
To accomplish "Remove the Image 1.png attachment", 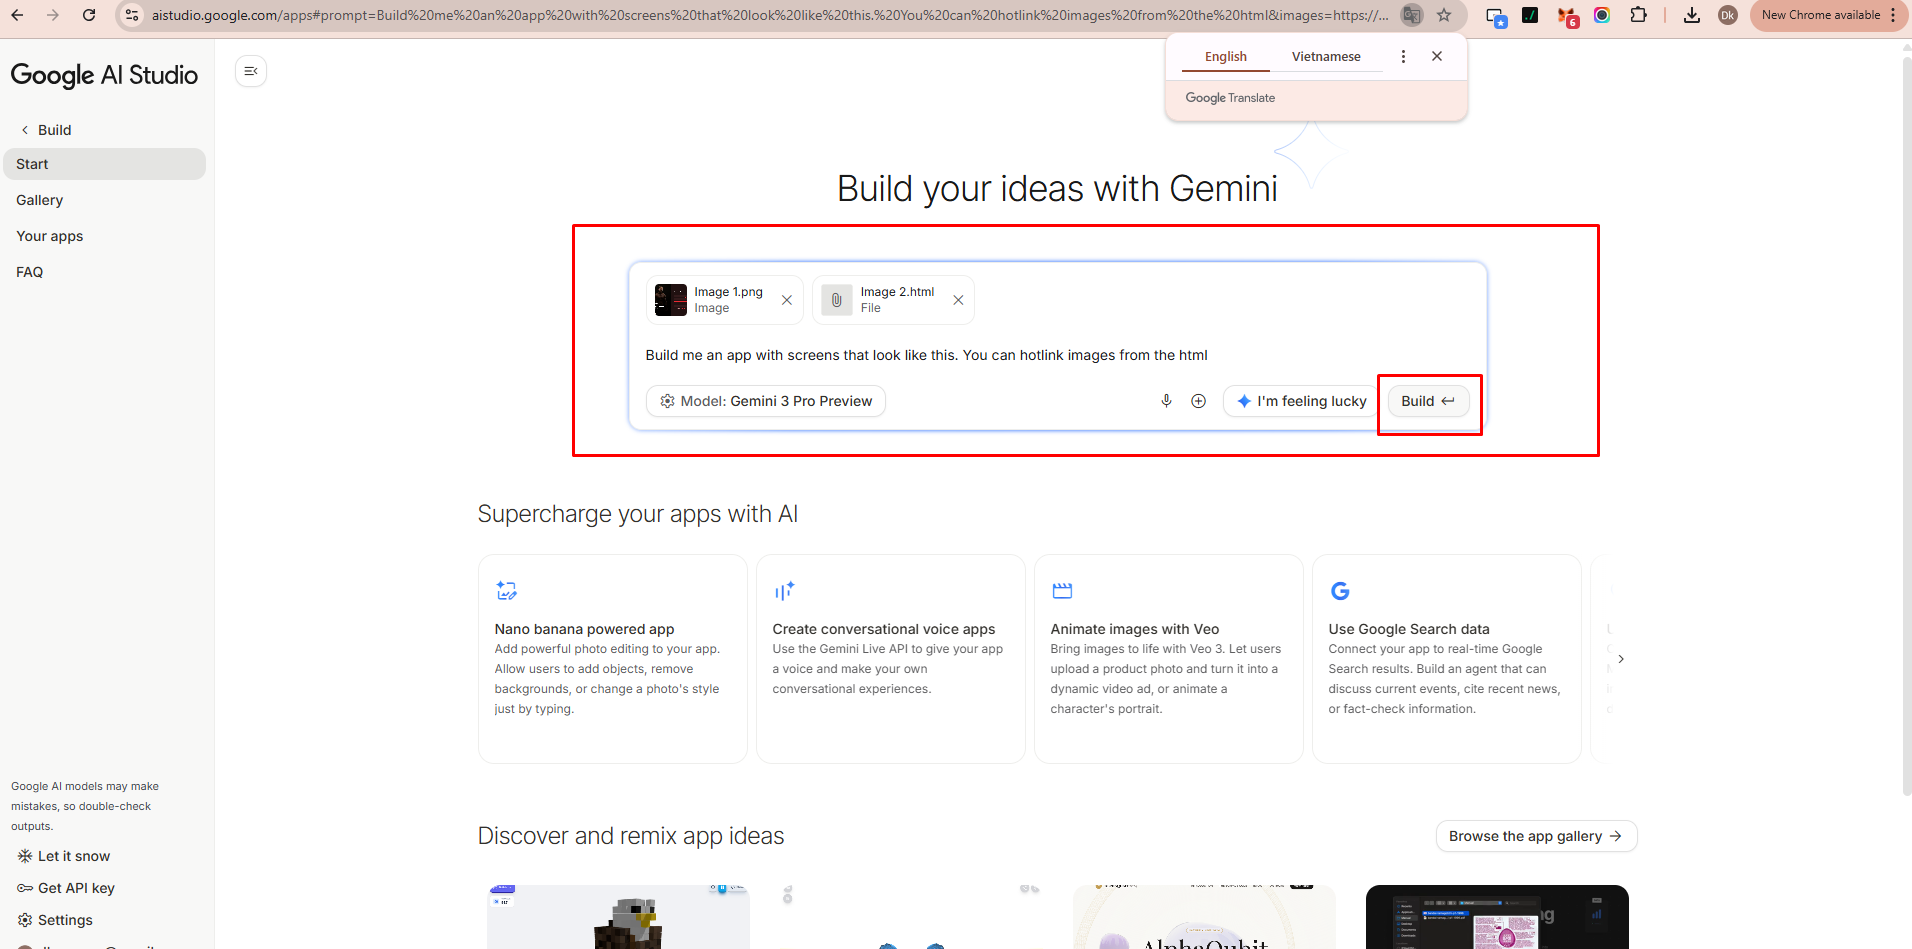I will pos(787,300).
